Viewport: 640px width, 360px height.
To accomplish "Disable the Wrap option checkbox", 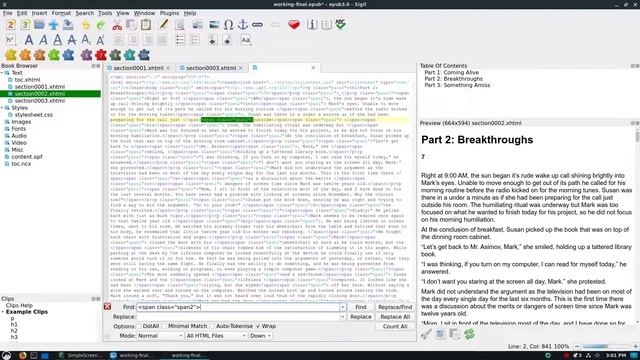I will 258,326.
